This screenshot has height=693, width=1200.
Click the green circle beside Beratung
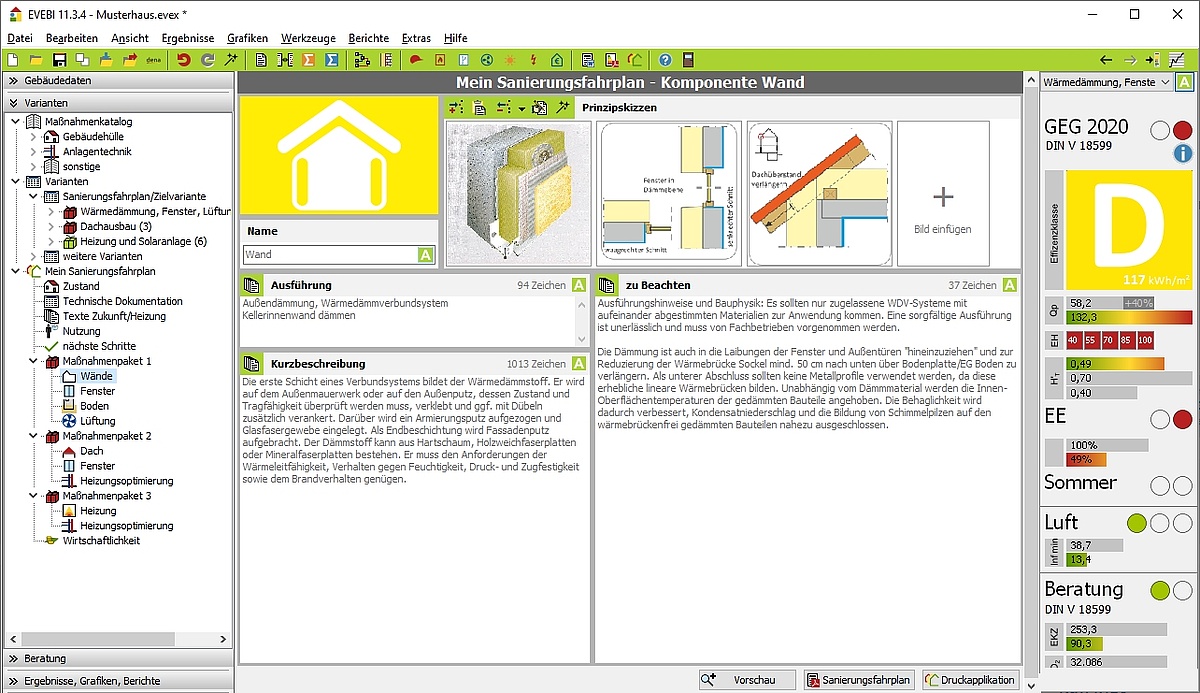[x=1160, y=591]
